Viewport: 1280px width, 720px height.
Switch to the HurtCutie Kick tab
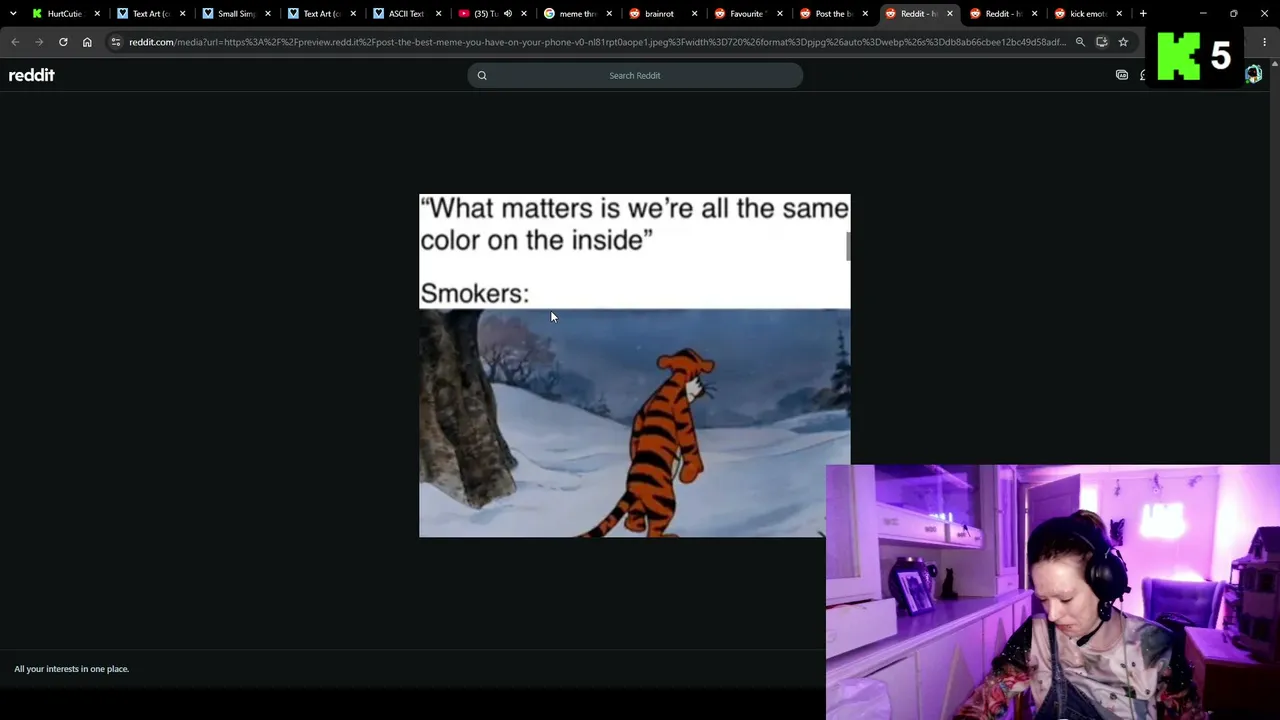point(65,14)
